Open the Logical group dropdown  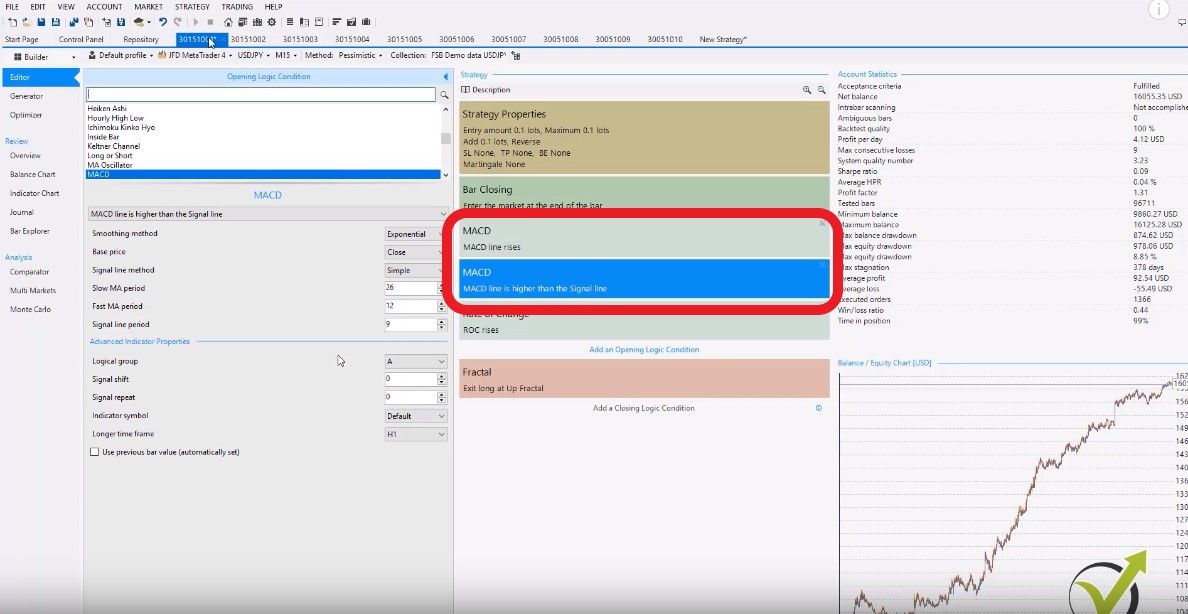416,361
